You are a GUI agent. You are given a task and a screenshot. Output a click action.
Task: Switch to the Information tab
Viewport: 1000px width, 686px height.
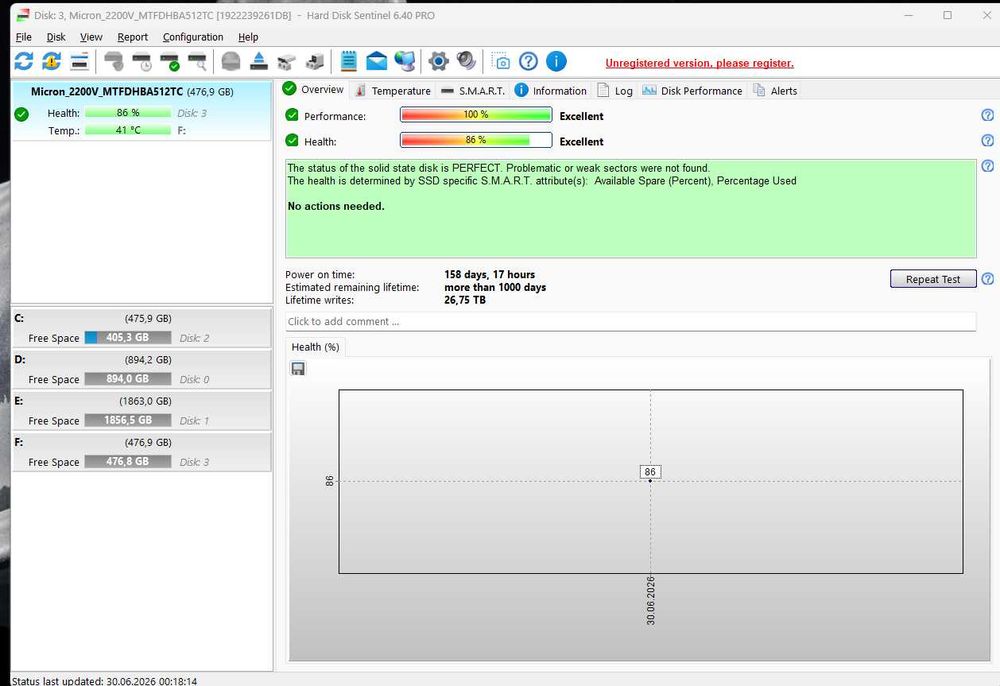[551, 91]
